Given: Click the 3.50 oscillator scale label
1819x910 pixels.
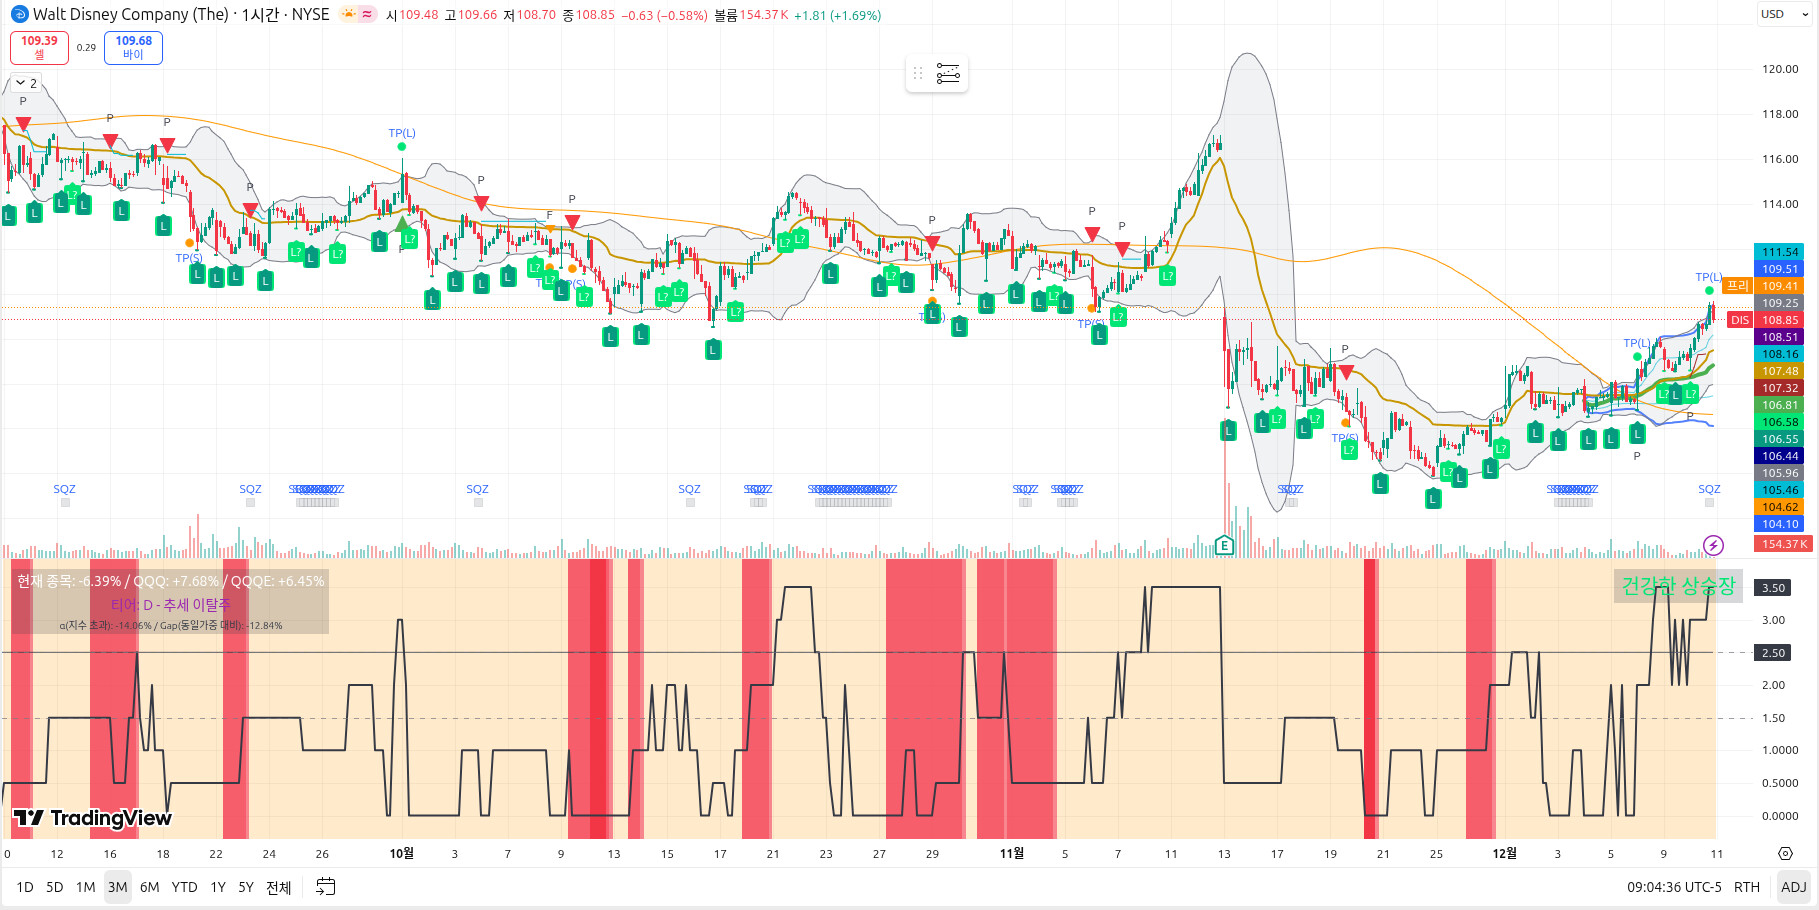Looking at the screenshot, I should pyautogui.click(x=1774, y=588).
